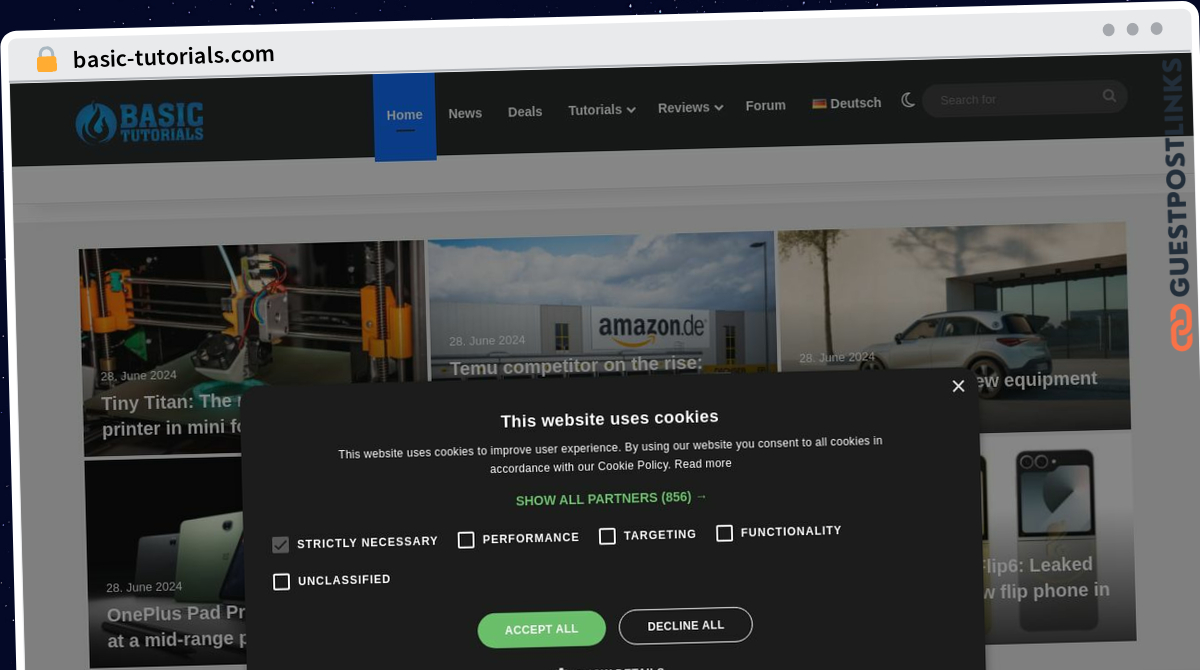This screenshot has height=670, width=1200.
Task: Open Show All Partners (856) link
Action: pos(611,498)
